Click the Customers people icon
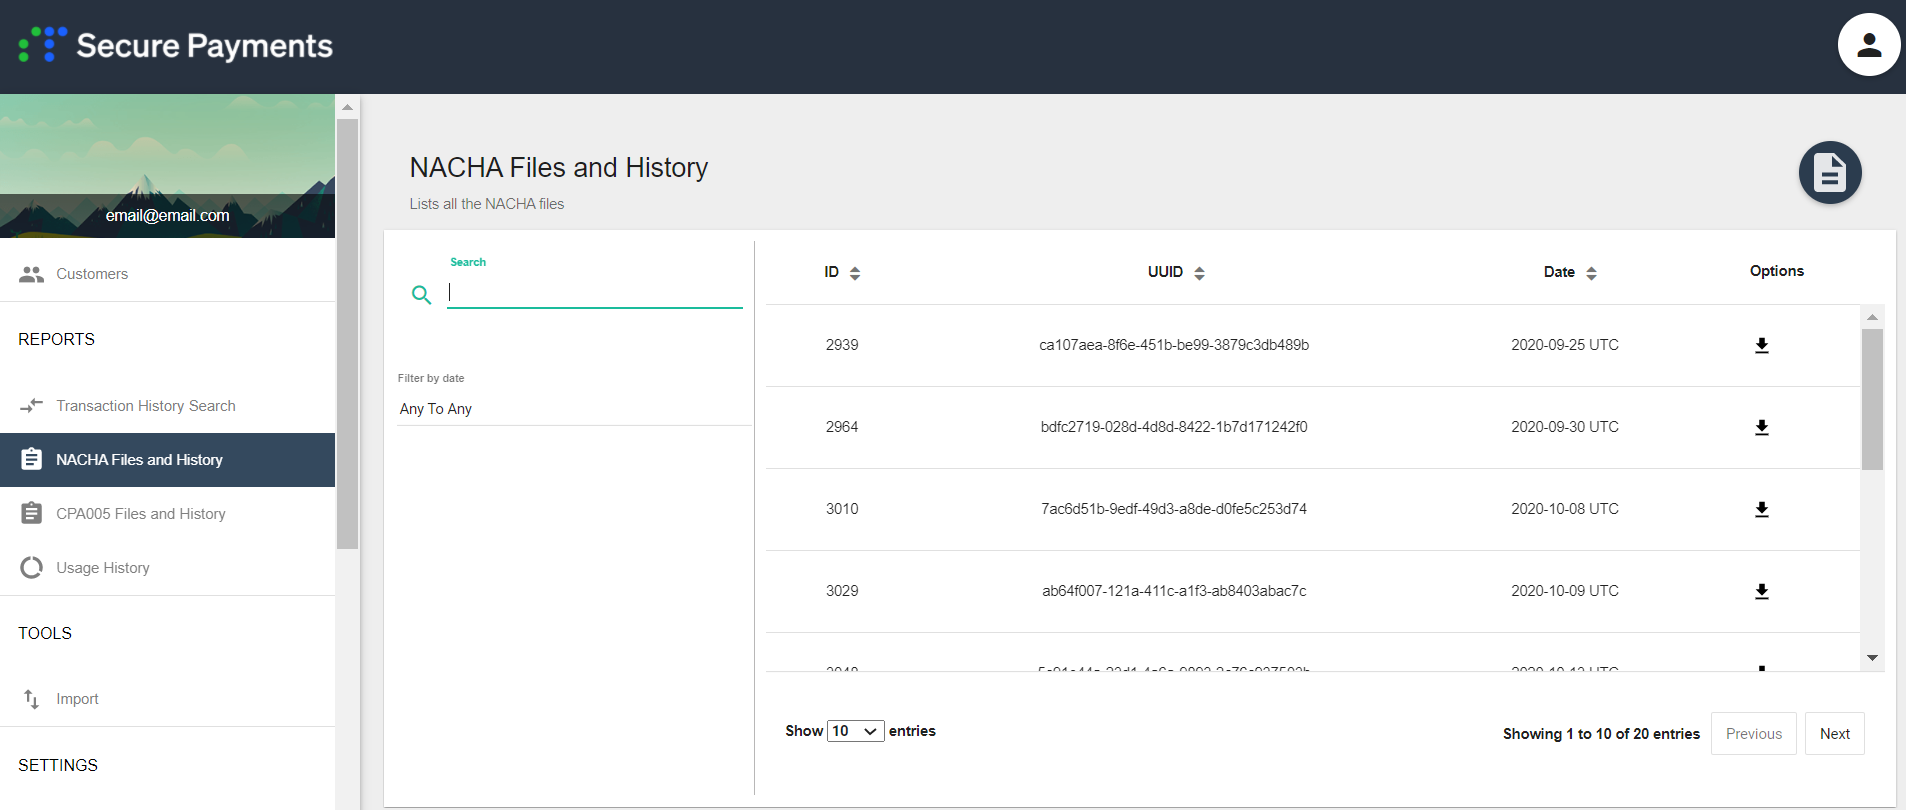 tap(32, 274)
